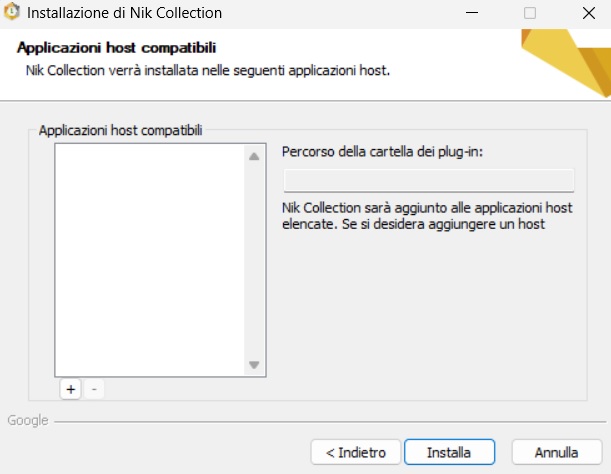Cancel setup with the Annulla button
This screenshot has width=611, height=474.
[x=557, y=452]
